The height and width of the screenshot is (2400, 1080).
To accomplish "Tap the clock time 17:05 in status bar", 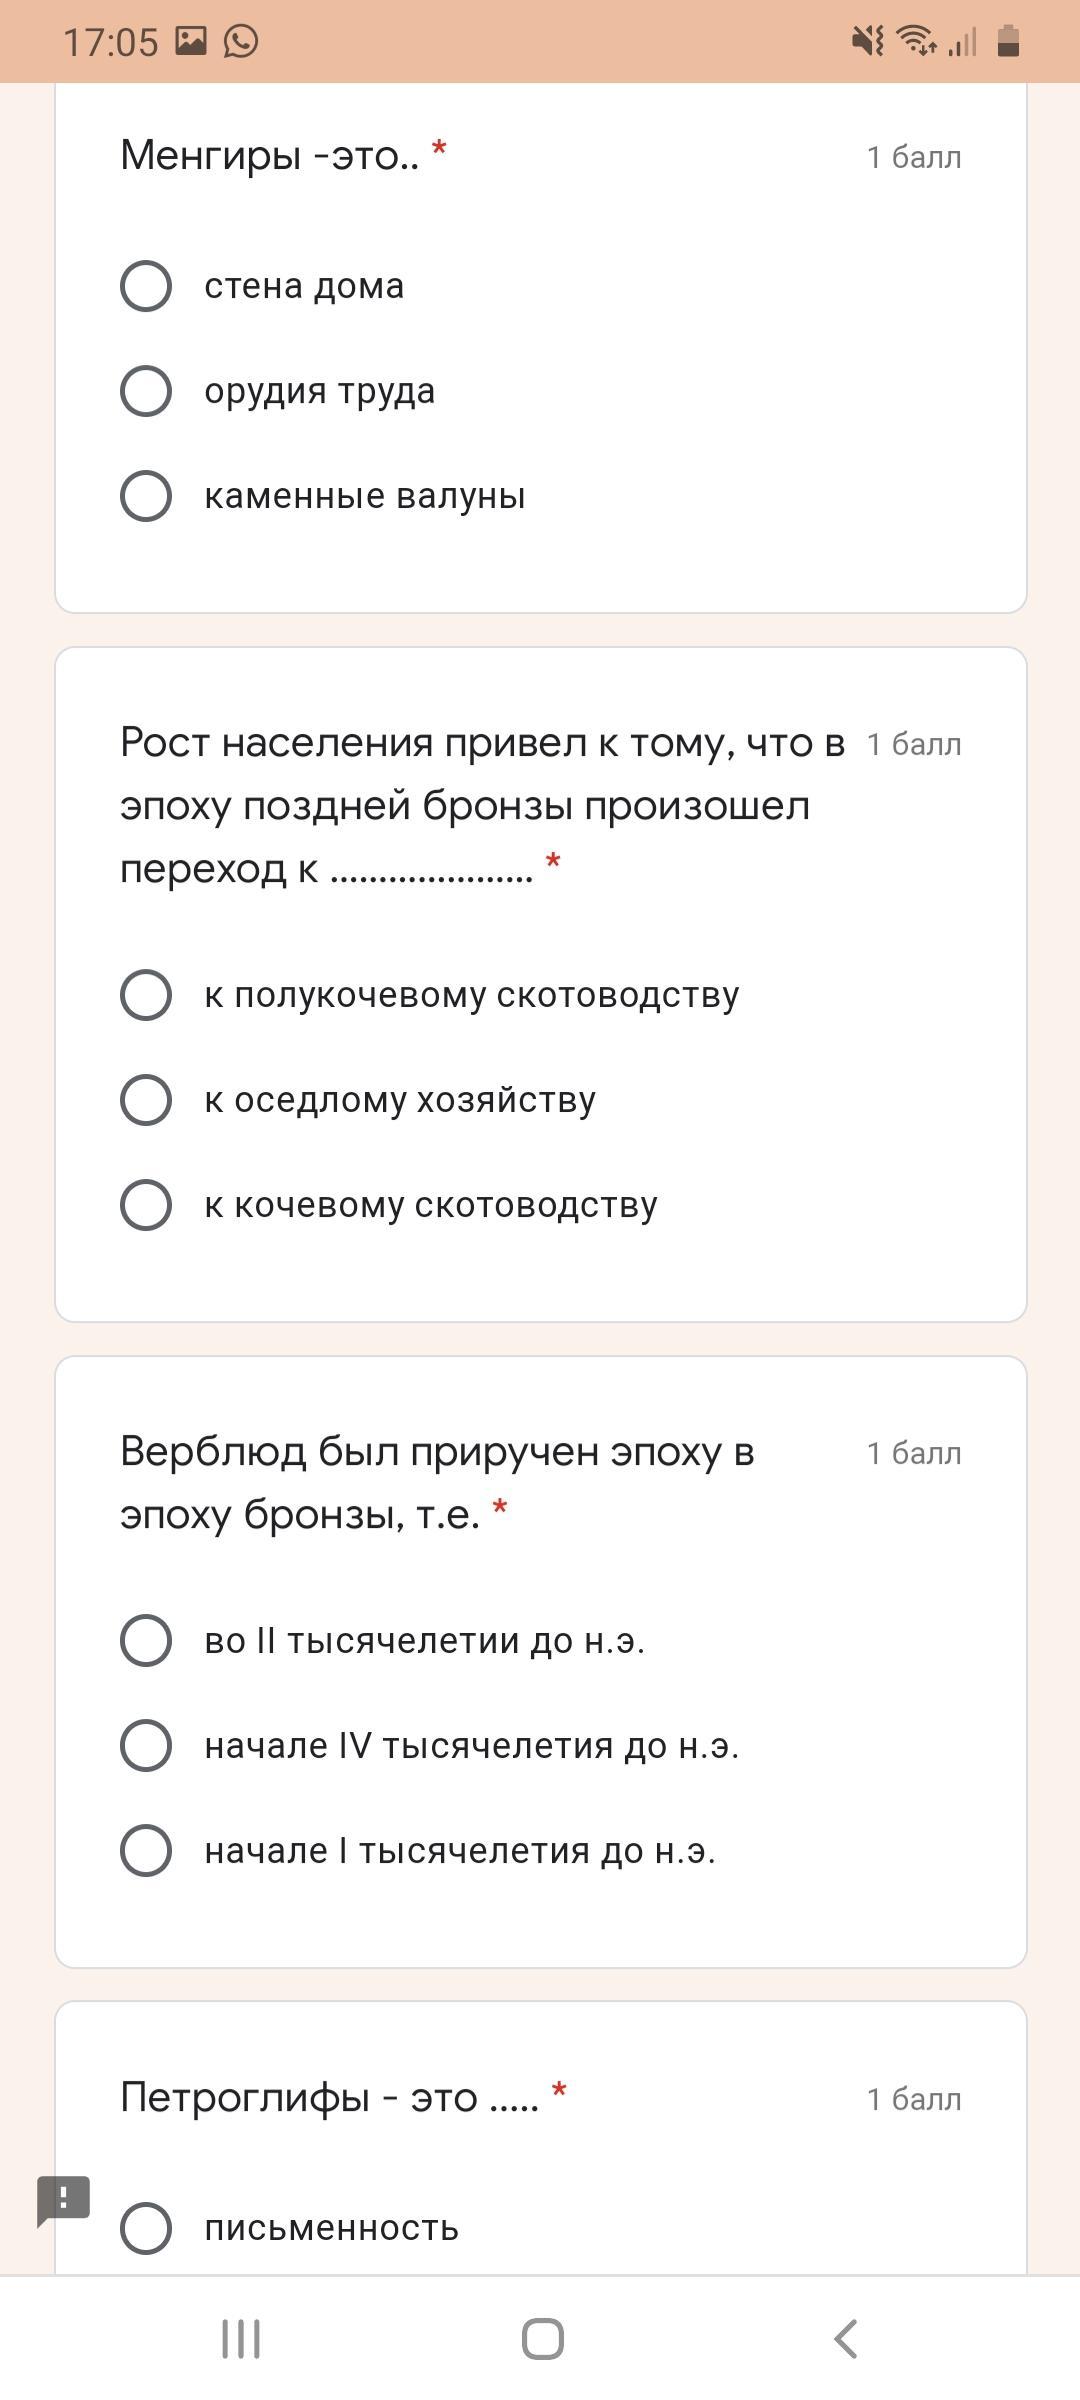I will tap(110, 42).
